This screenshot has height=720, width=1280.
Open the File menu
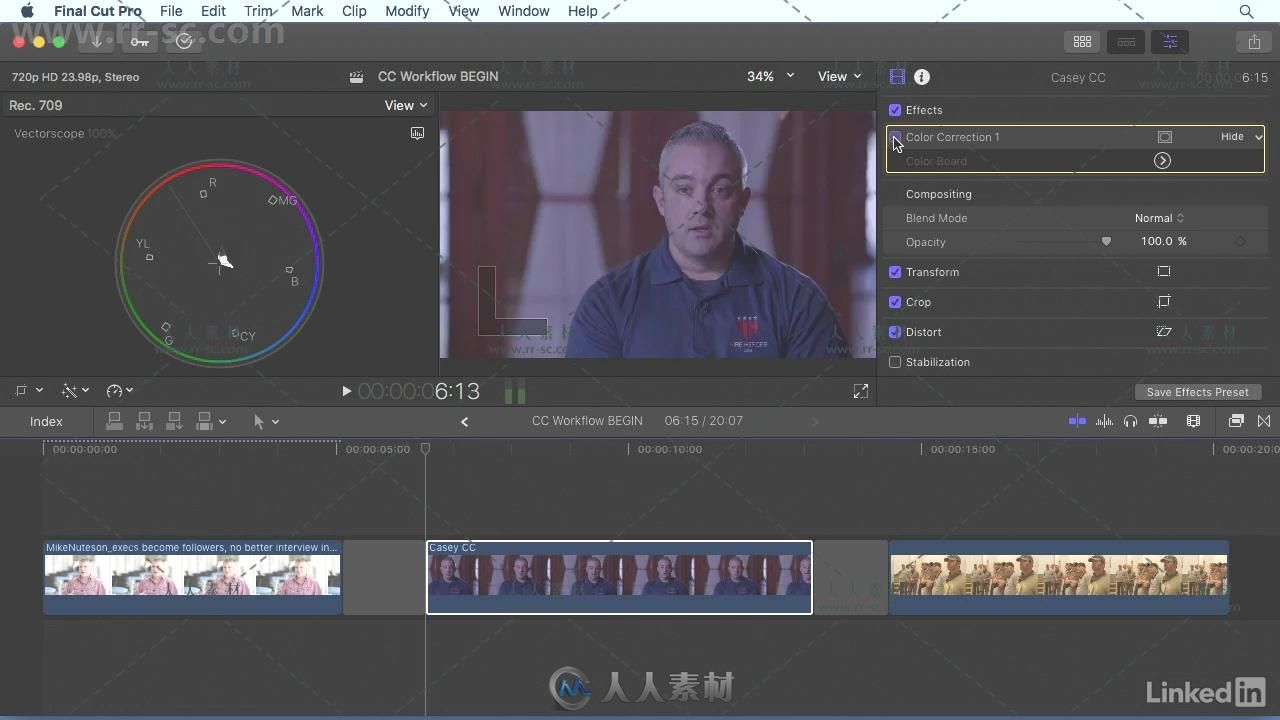[171, 11]
